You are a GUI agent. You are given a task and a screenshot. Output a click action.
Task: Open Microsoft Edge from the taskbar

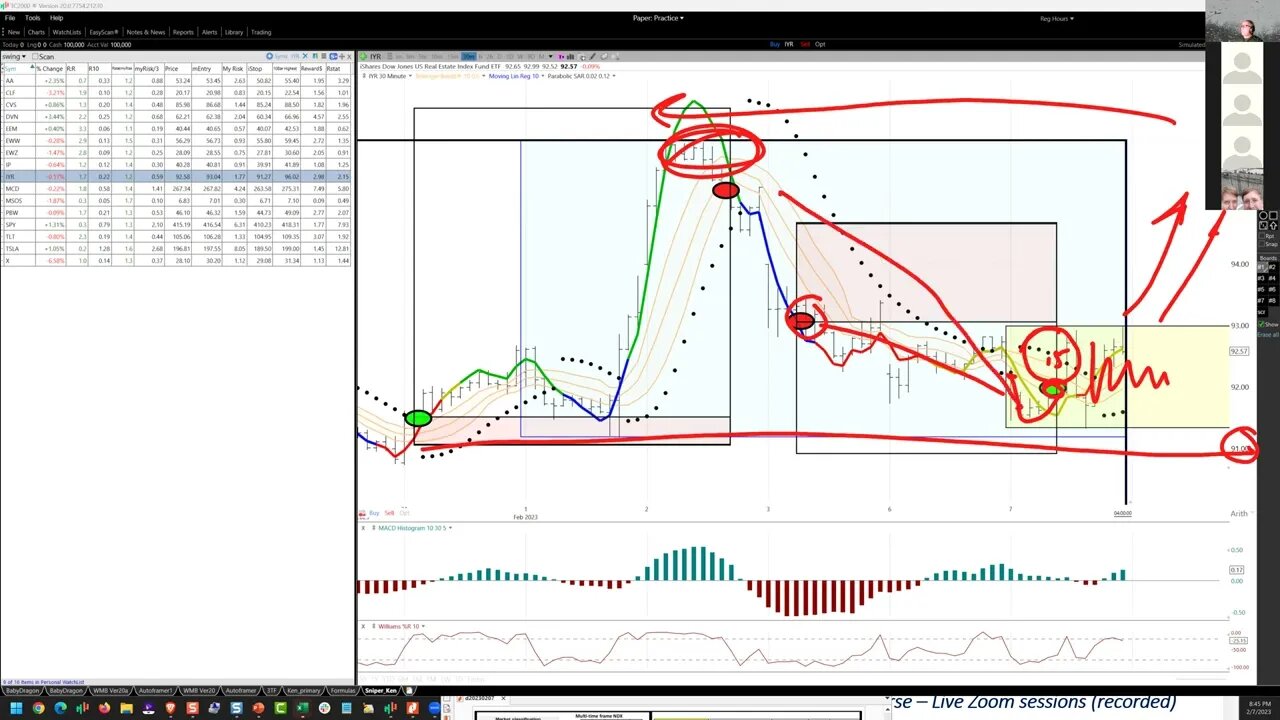click(61, 708)
